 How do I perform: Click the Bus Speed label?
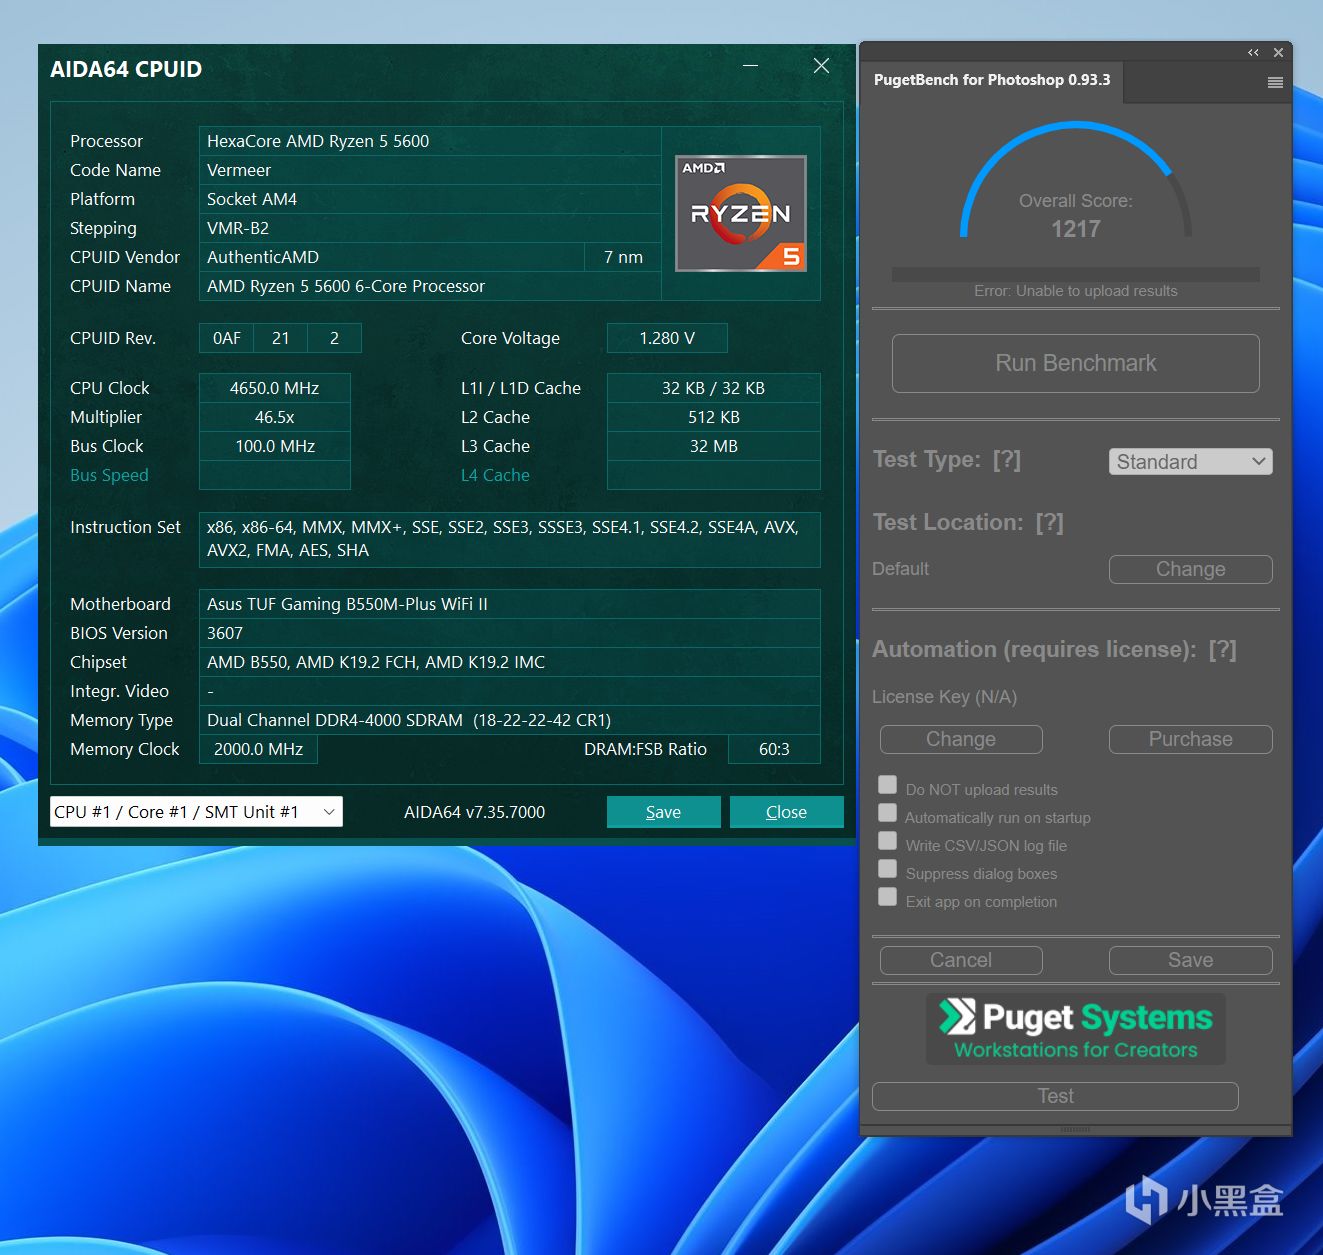(x=109, y=475)
